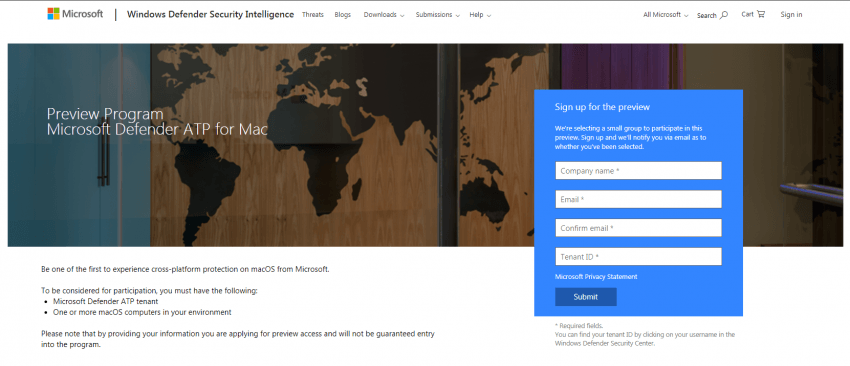Open the Microsoft Privacy Statement link
The width and height of the screenshot is (850, 366).
[x=596, y=277]
